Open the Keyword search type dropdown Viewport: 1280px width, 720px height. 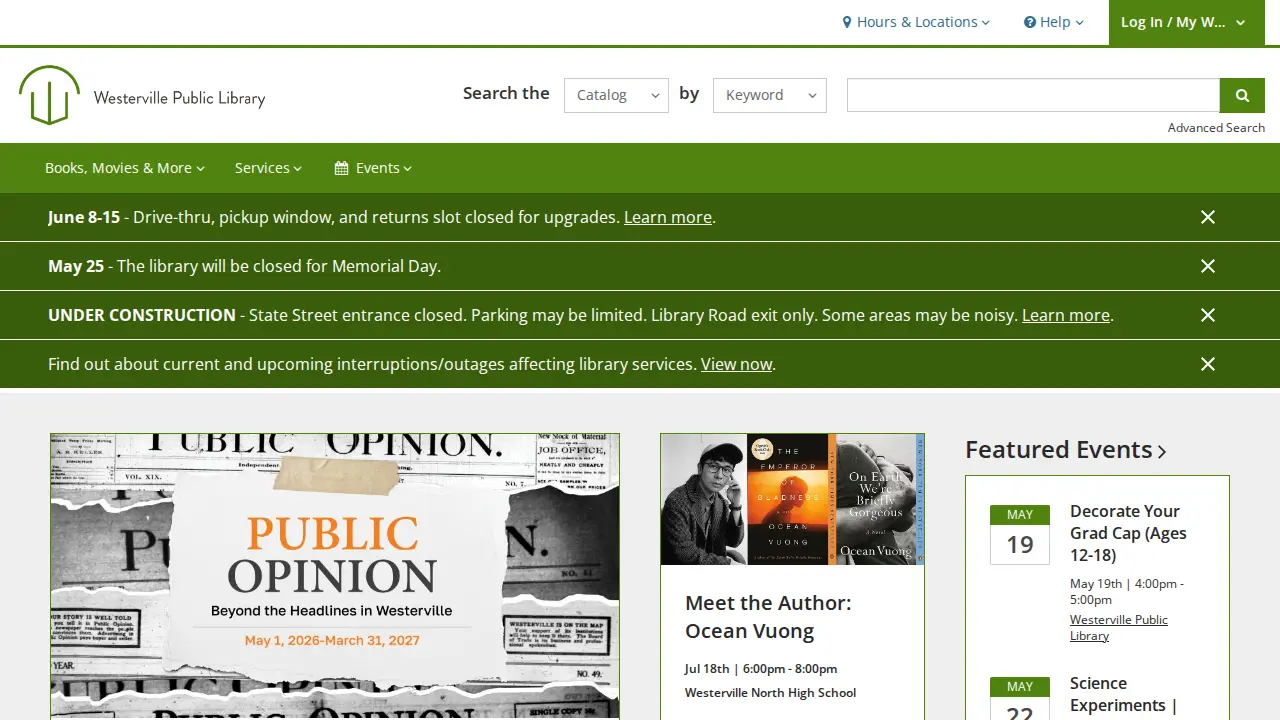point(770,95)
